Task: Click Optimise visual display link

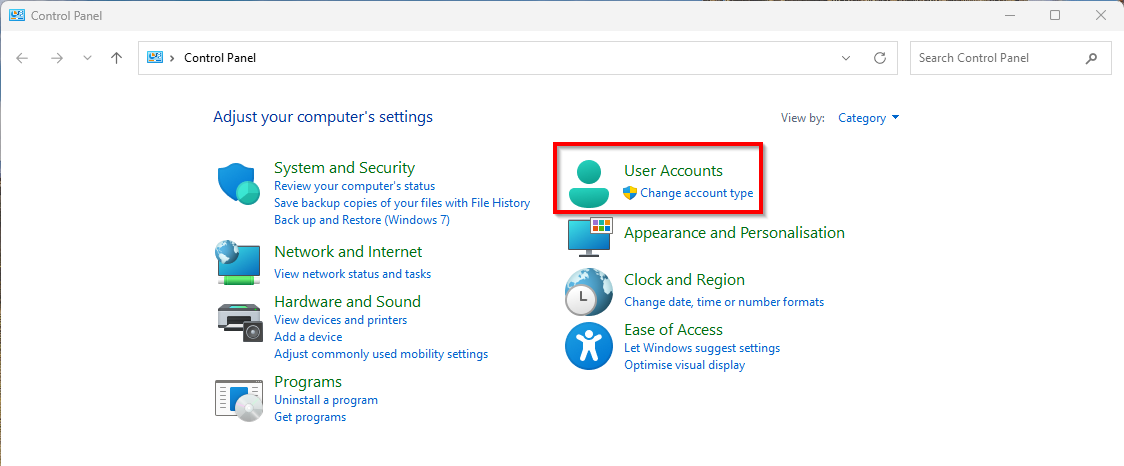Action: (685, 365)
